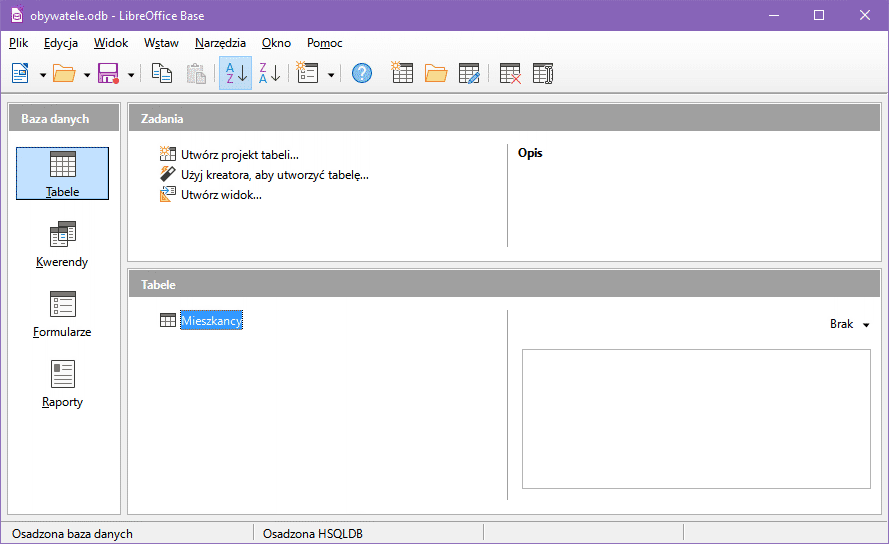
Task: Open the Brak preview mode dropdown
Action: [x=849, y=324]
